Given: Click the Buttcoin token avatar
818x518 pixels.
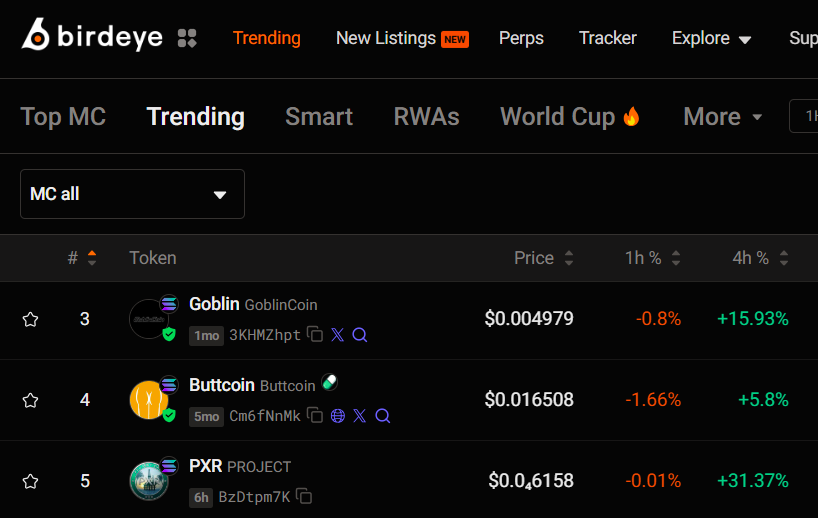Looking at the screenshot, I should coord(149,400).
